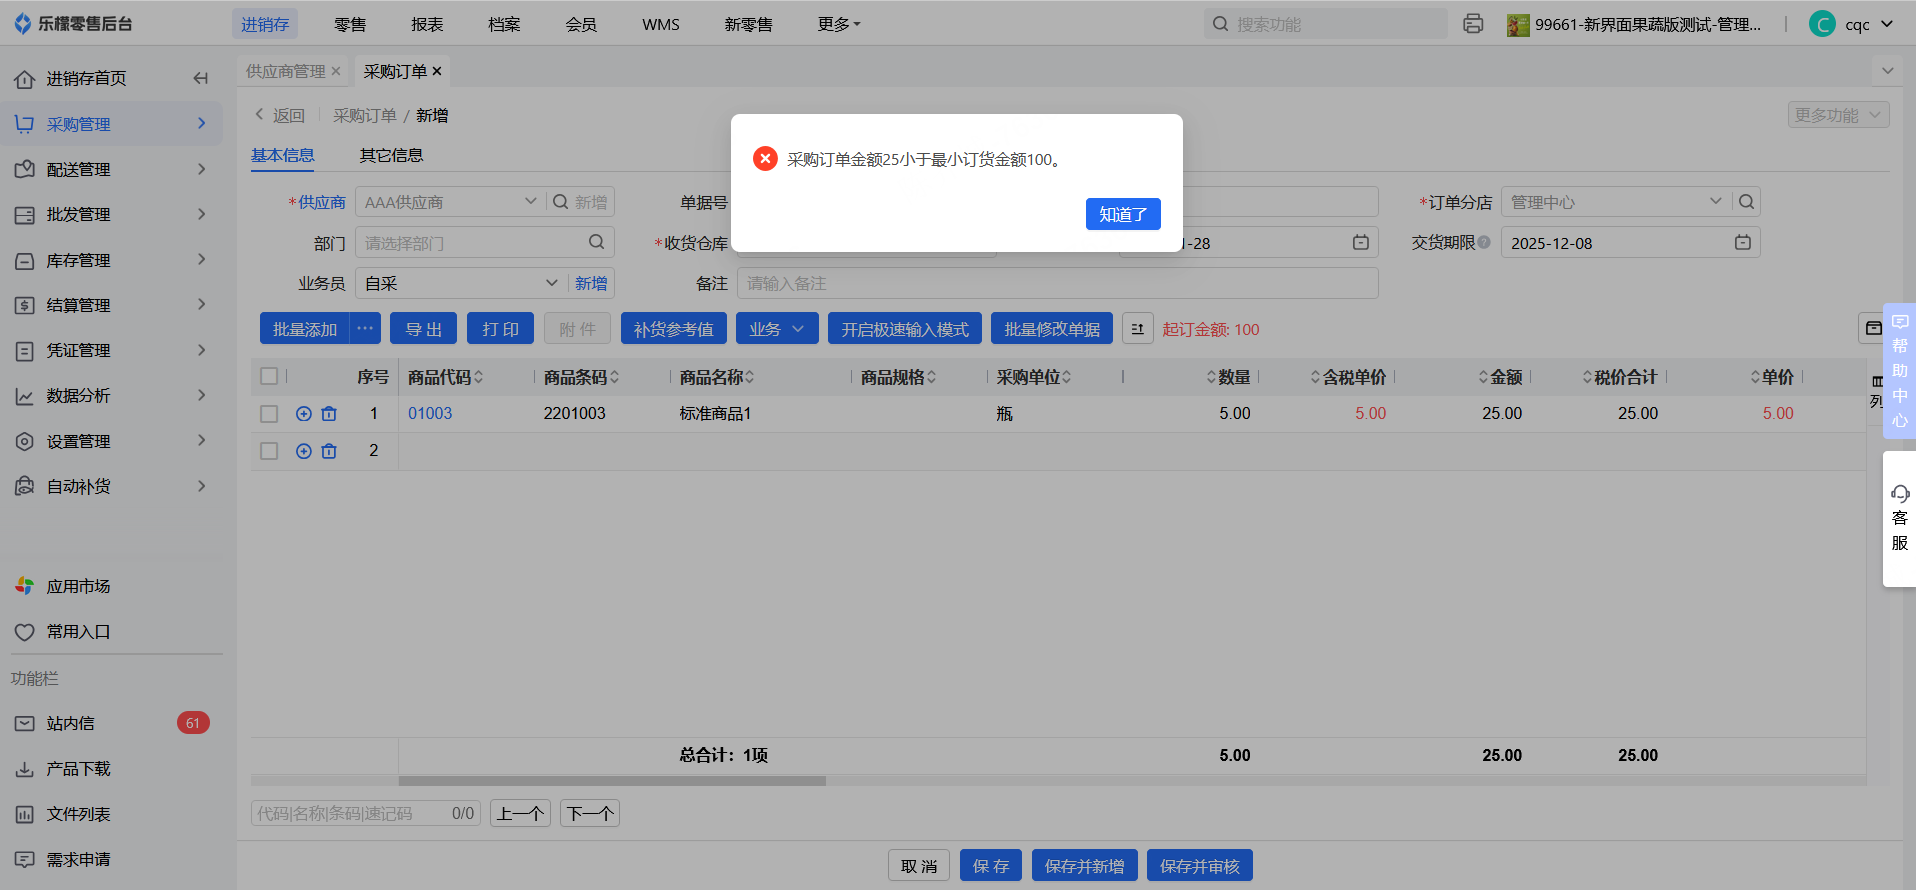Collapse sidebar using the arrow icon

coord(201,78)
